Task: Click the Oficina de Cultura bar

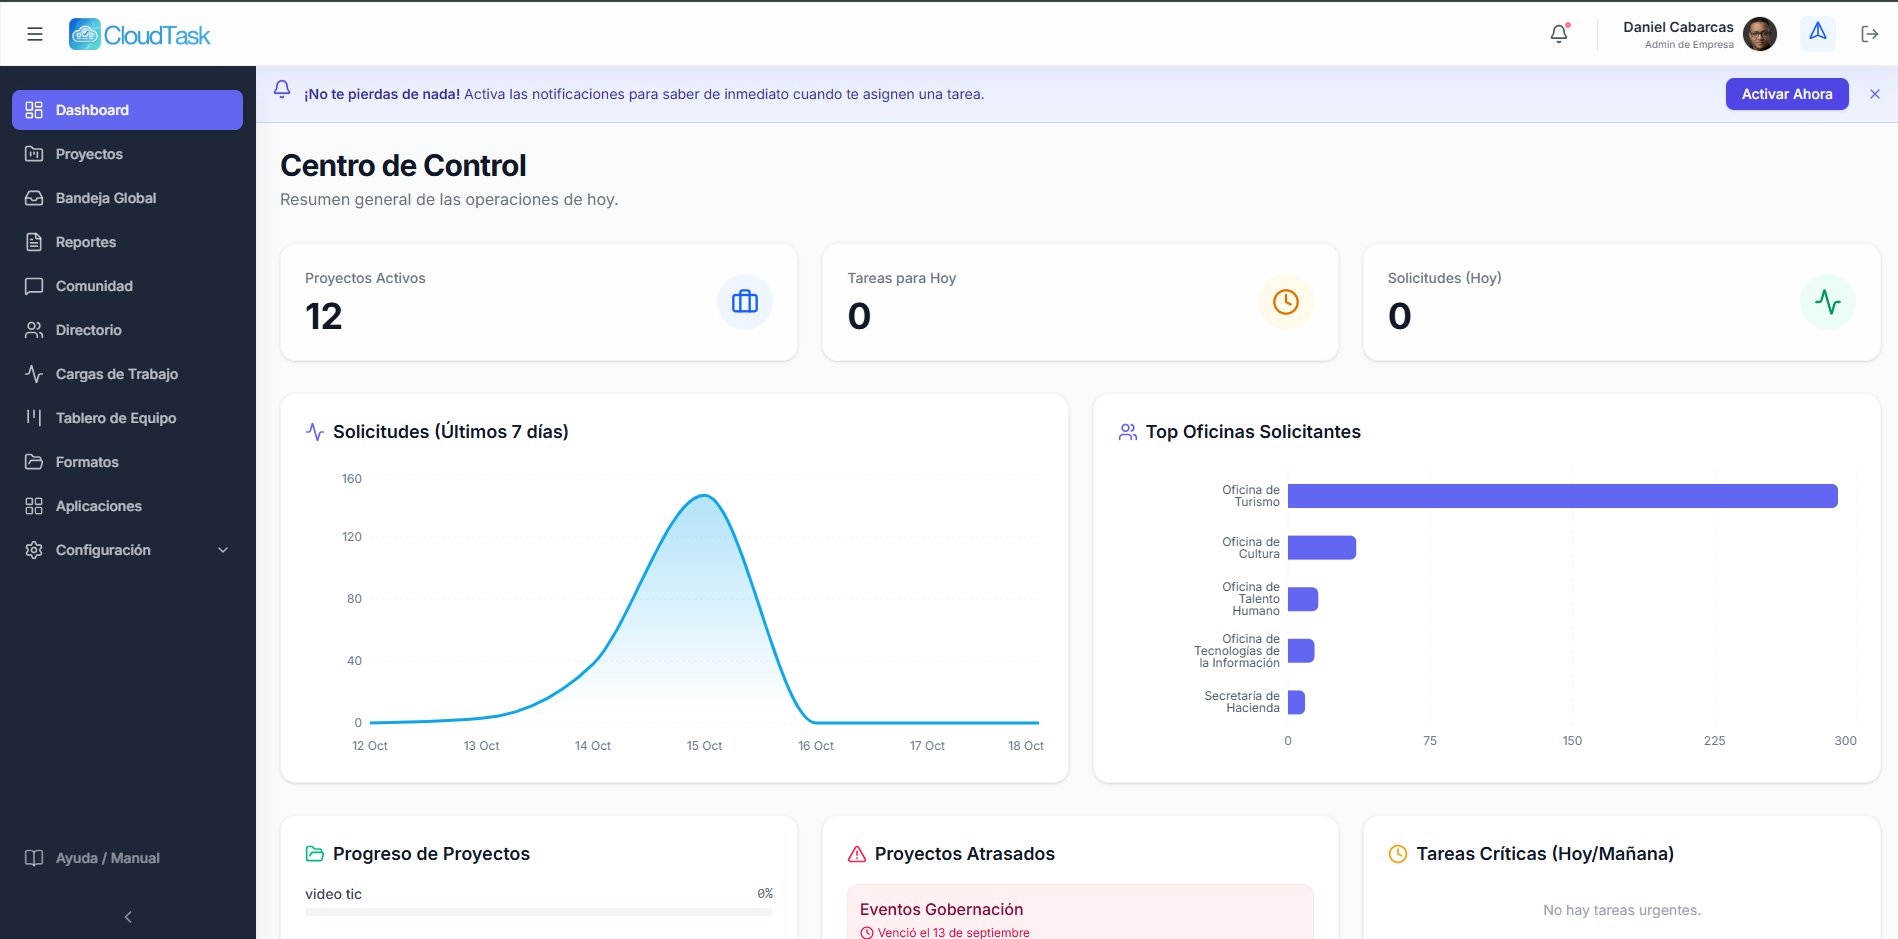Action: tap(1322, 548)
